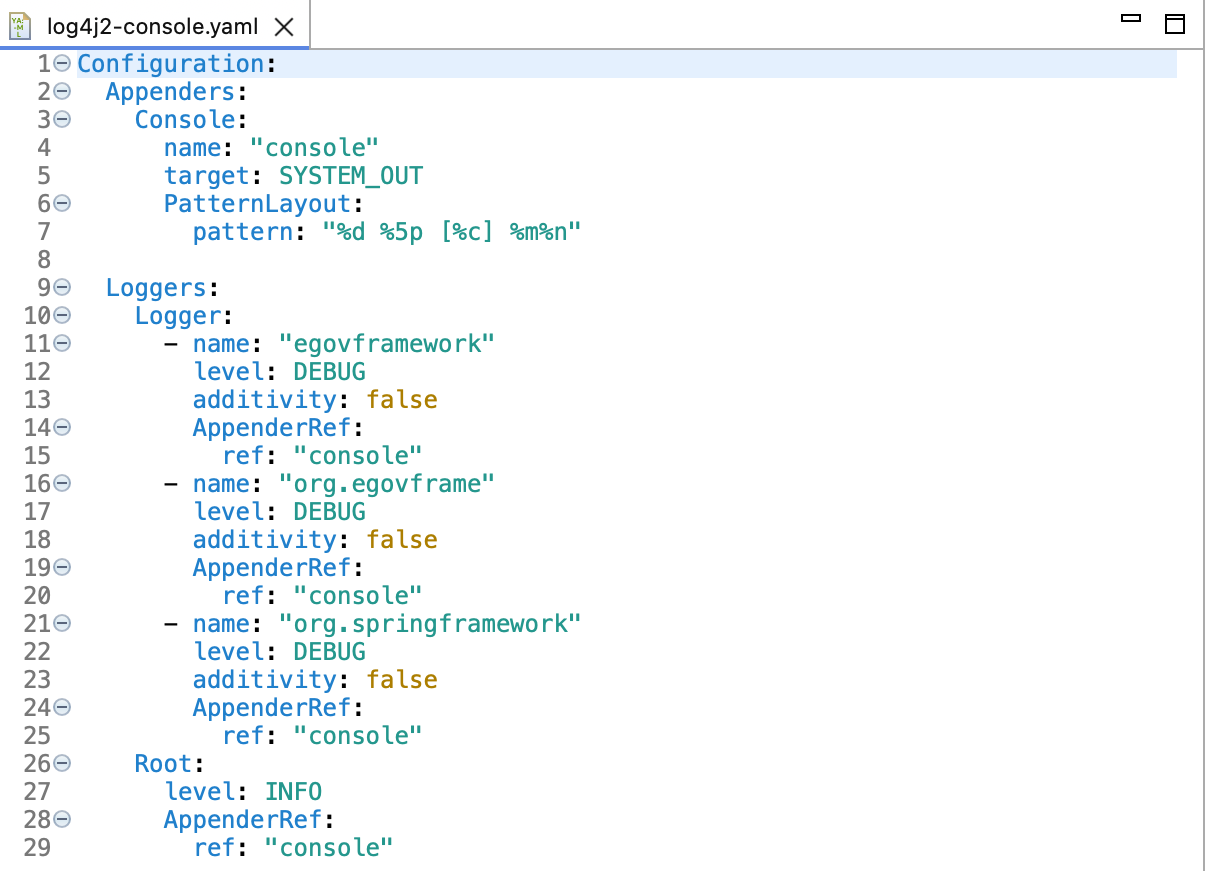Click the YAML file icon in the editor tab
This screenshot has height=871, width=1205.
click(22, 27)
